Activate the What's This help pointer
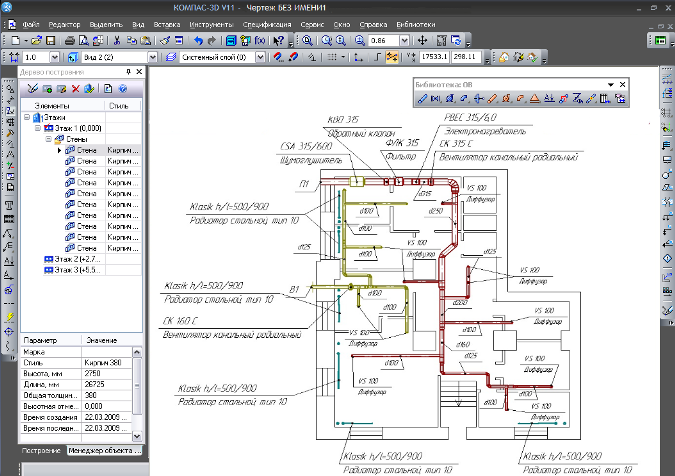This screenshot has width=675, height=476. tap(279, 40)
